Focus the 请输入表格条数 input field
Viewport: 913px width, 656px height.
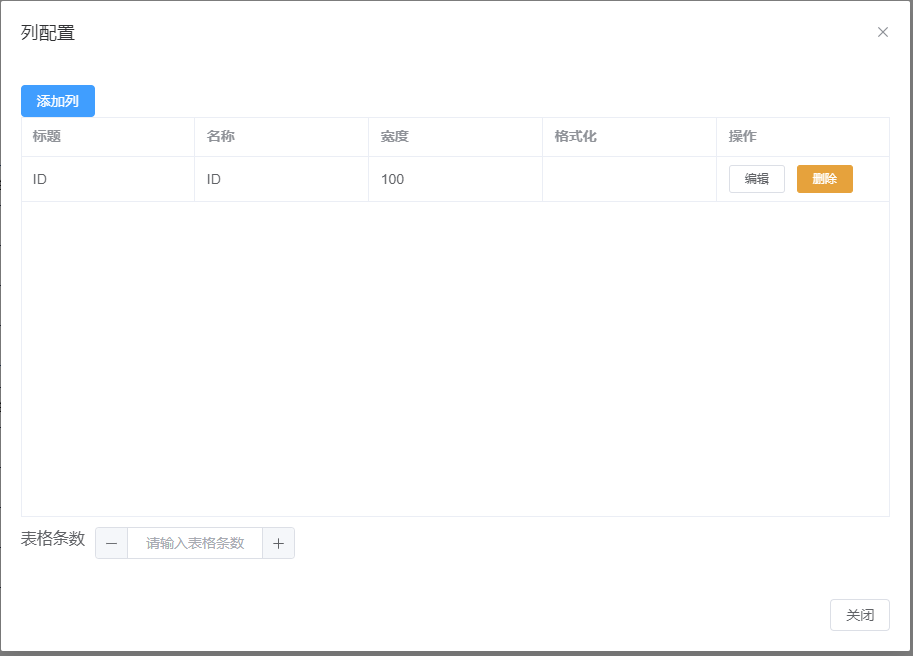click(195, 543)
